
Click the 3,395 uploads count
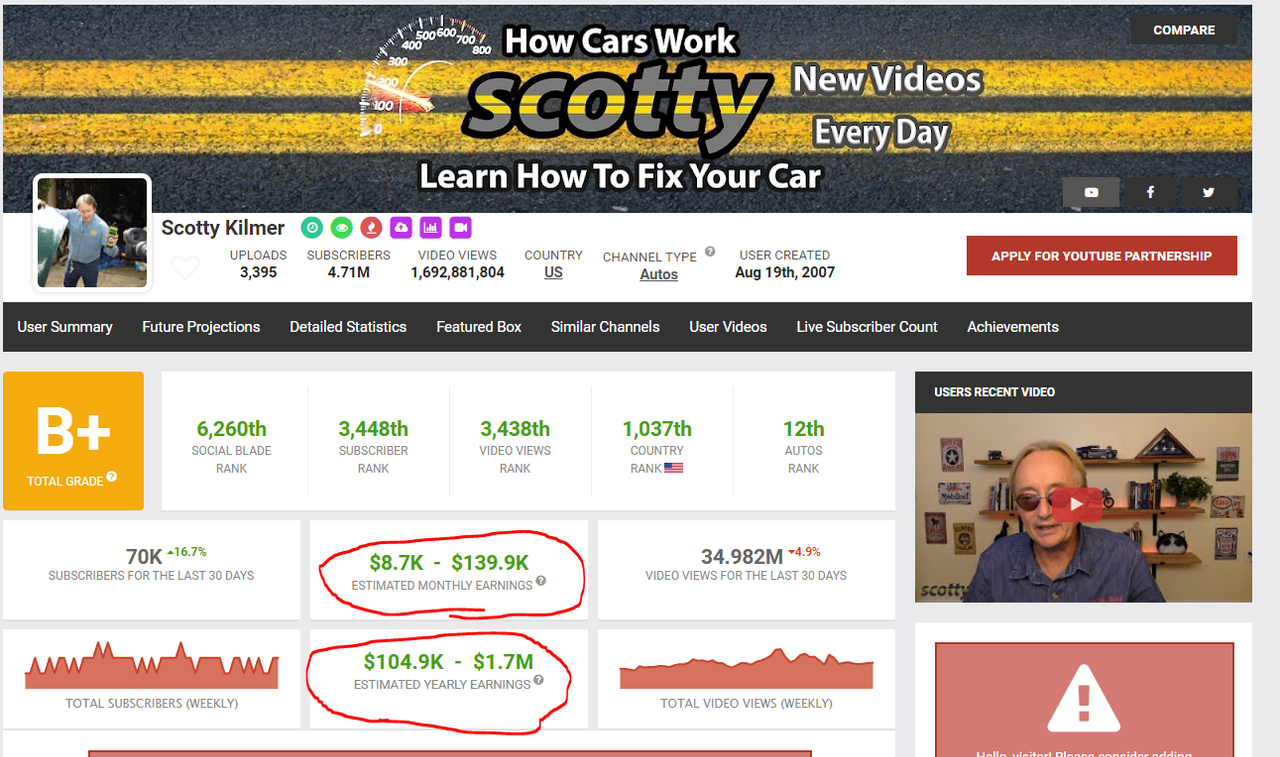[258, 272]
